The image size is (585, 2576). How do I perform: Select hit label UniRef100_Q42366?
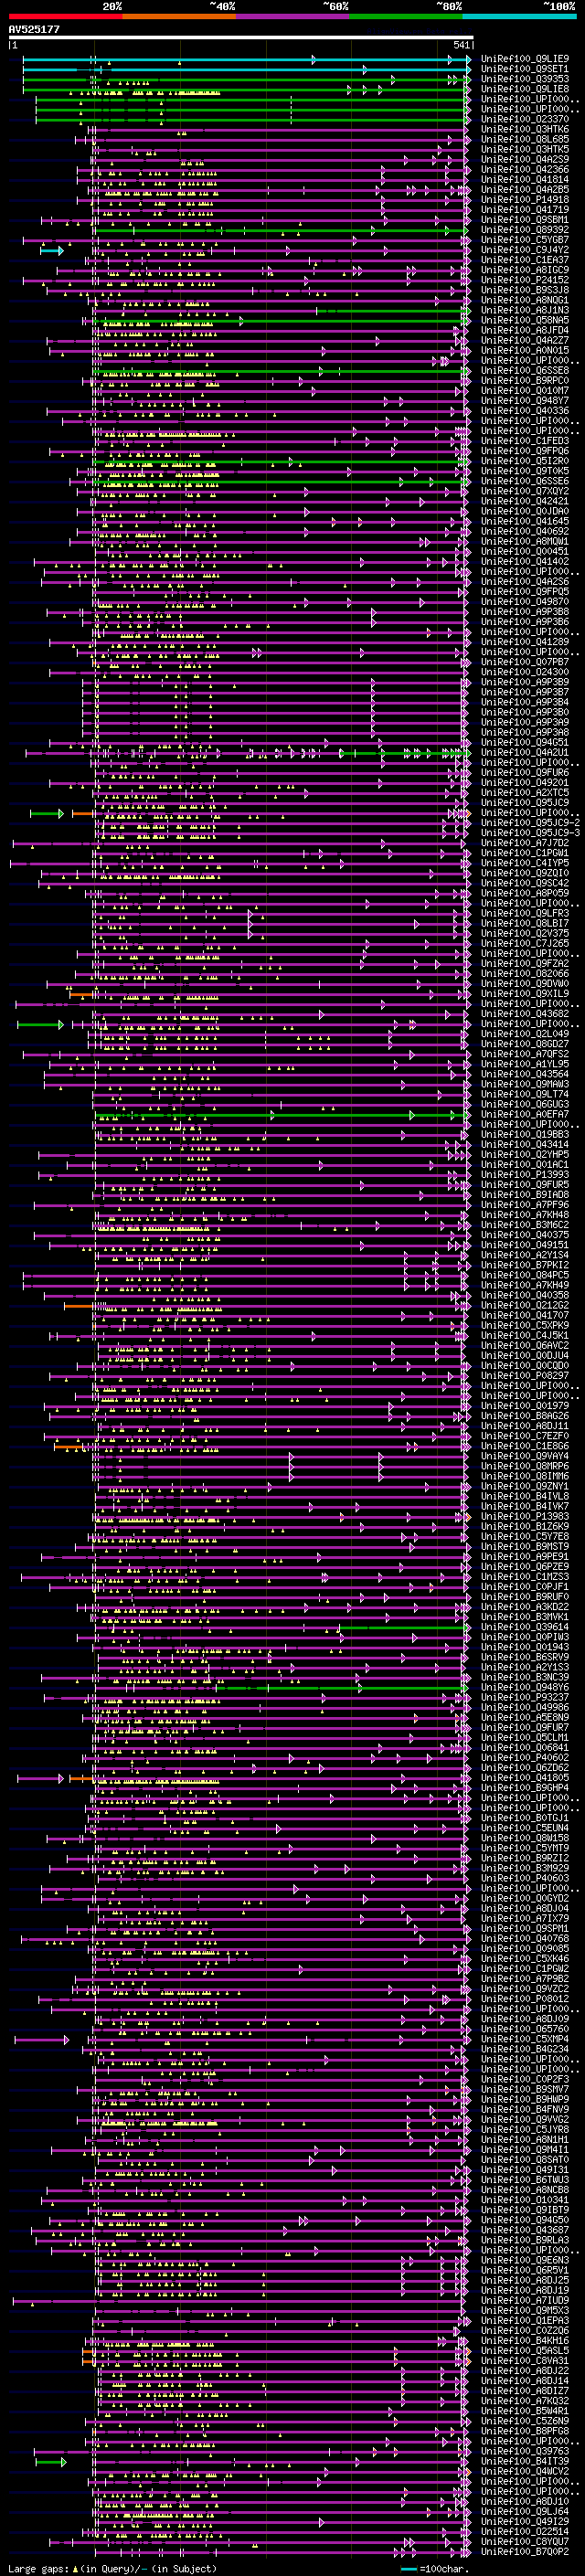coord(525,170)
